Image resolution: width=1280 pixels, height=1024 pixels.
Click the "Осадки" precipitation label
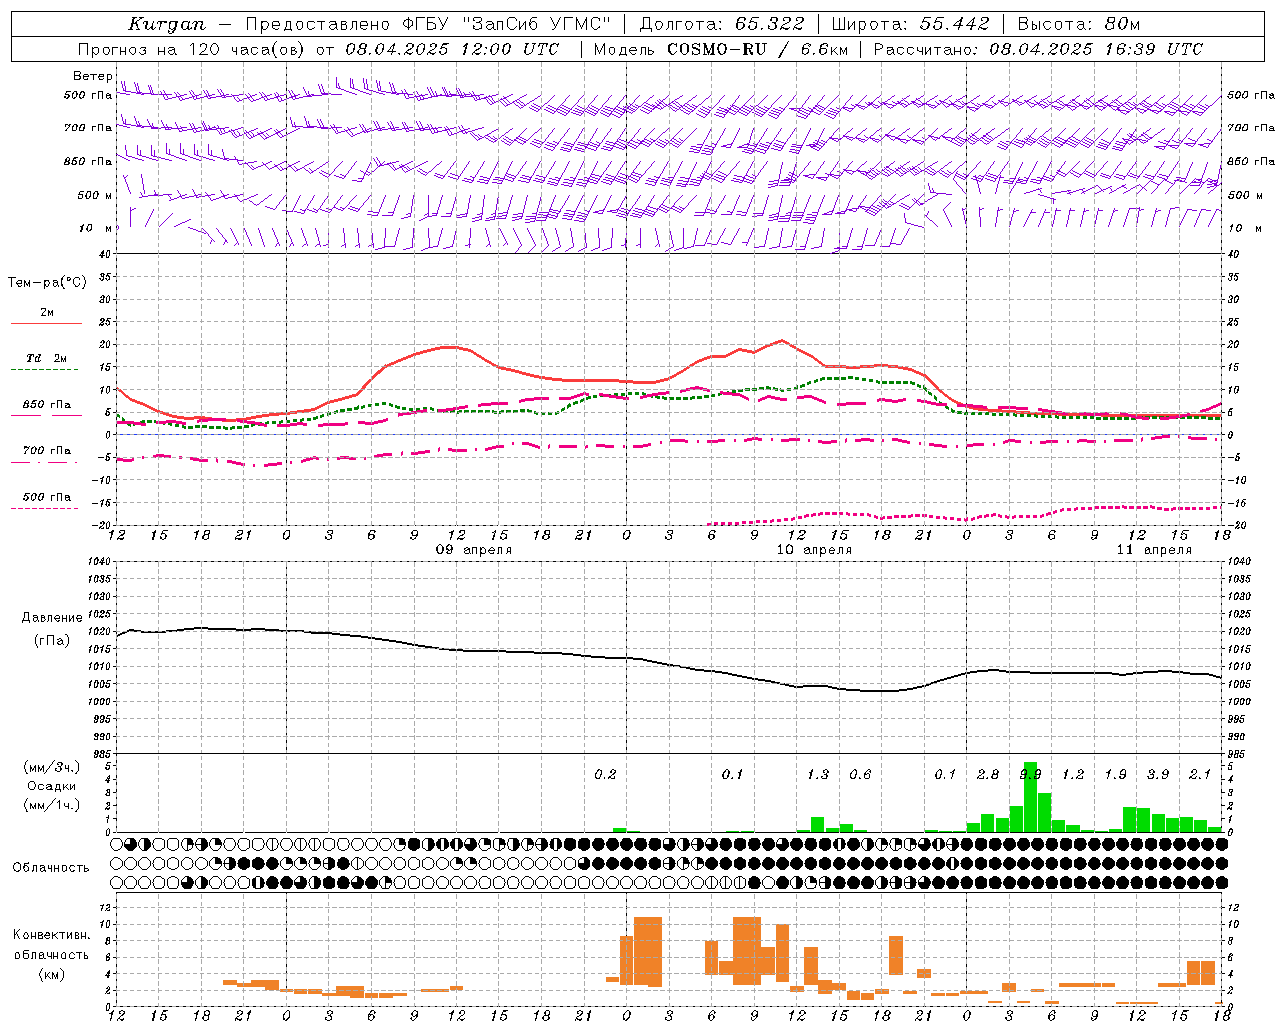(52, 786)
